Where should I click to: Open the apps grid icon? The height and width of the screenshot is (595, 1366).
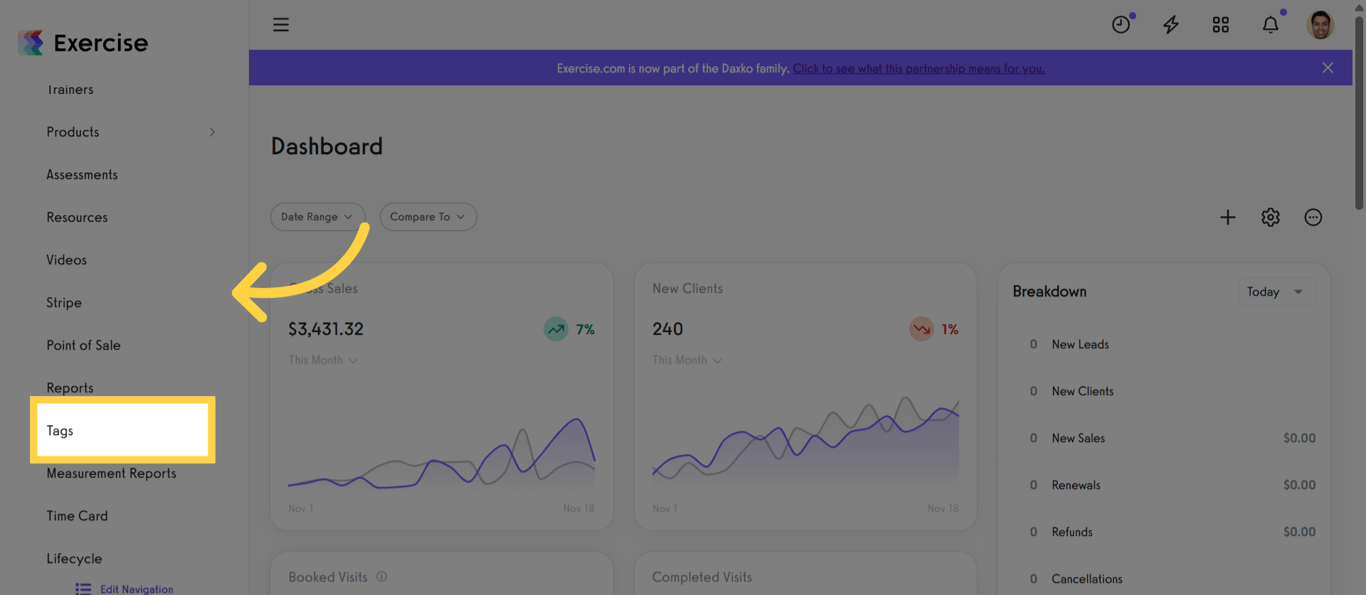pos(1221,25)
